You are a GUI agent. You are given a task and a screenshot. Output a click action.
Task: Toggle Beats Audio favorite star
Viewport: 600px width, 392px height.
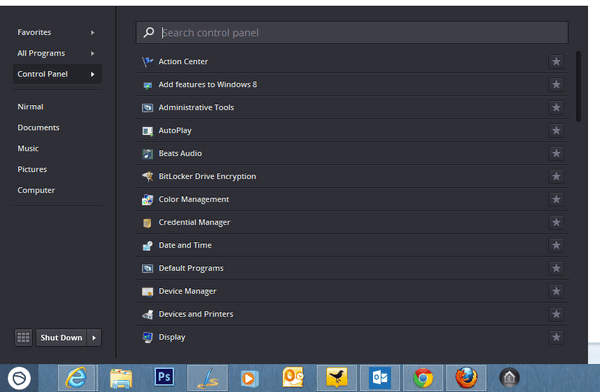click(556, 154)
